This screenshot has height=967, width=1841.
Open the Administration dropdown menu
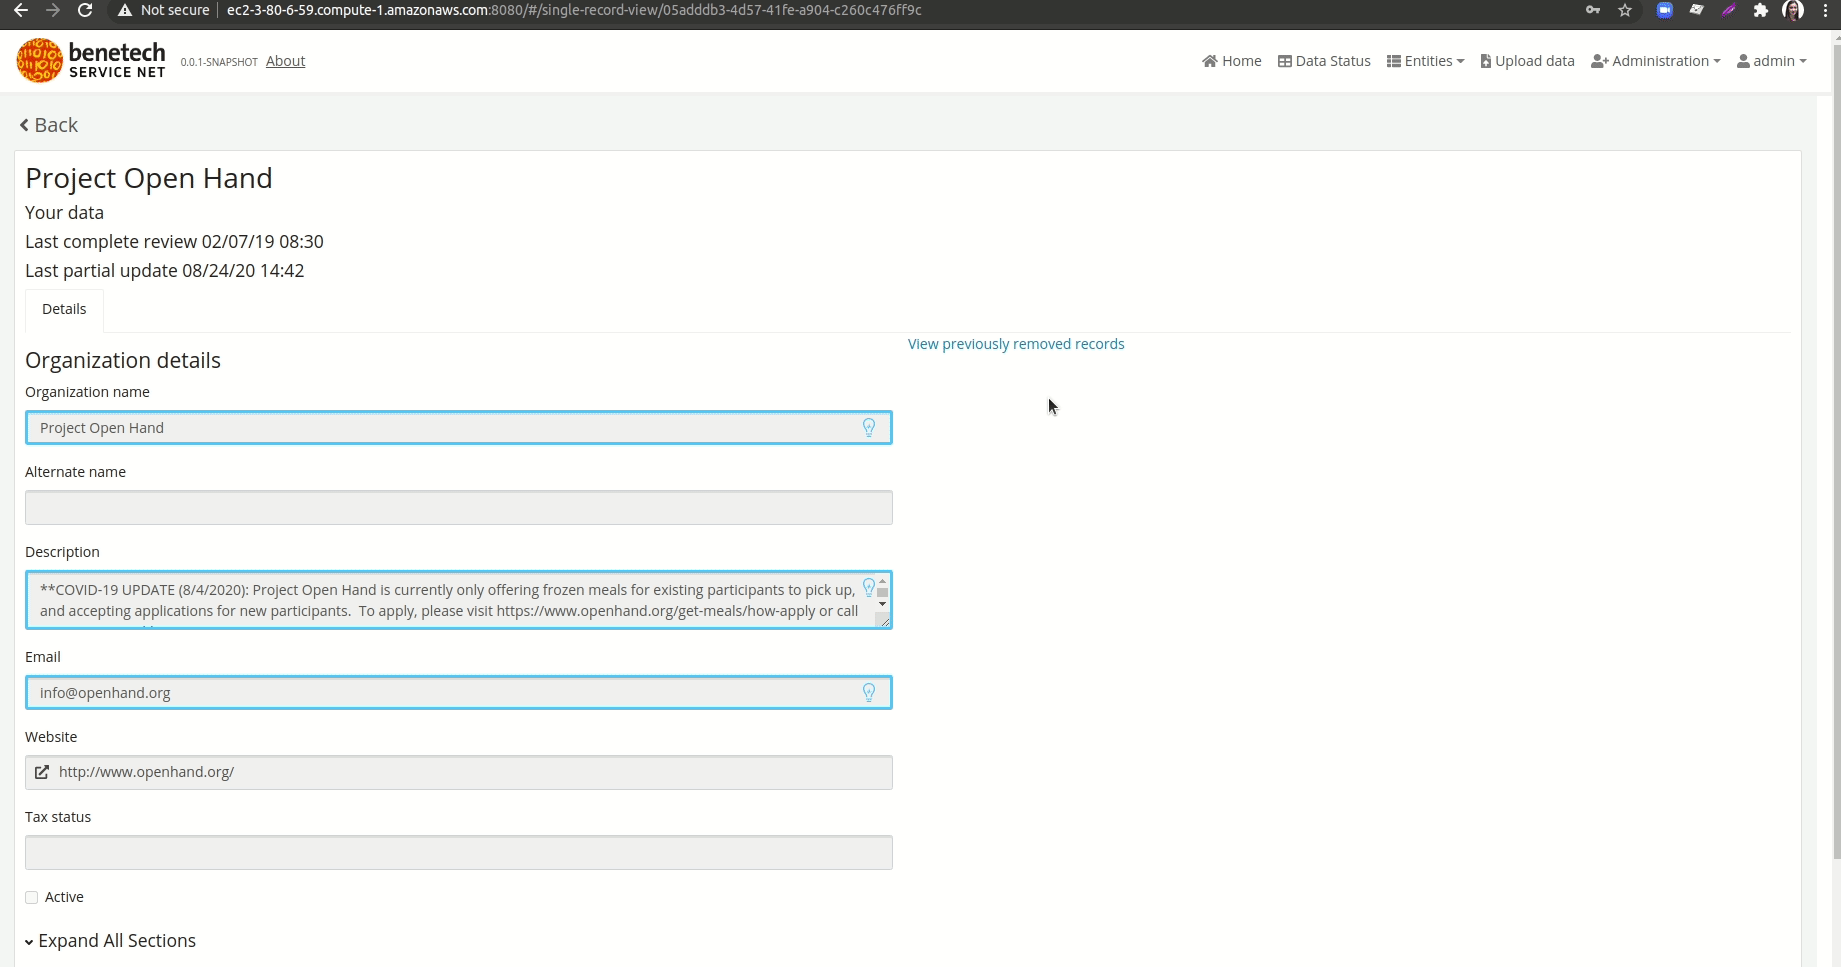(1655, 61)
